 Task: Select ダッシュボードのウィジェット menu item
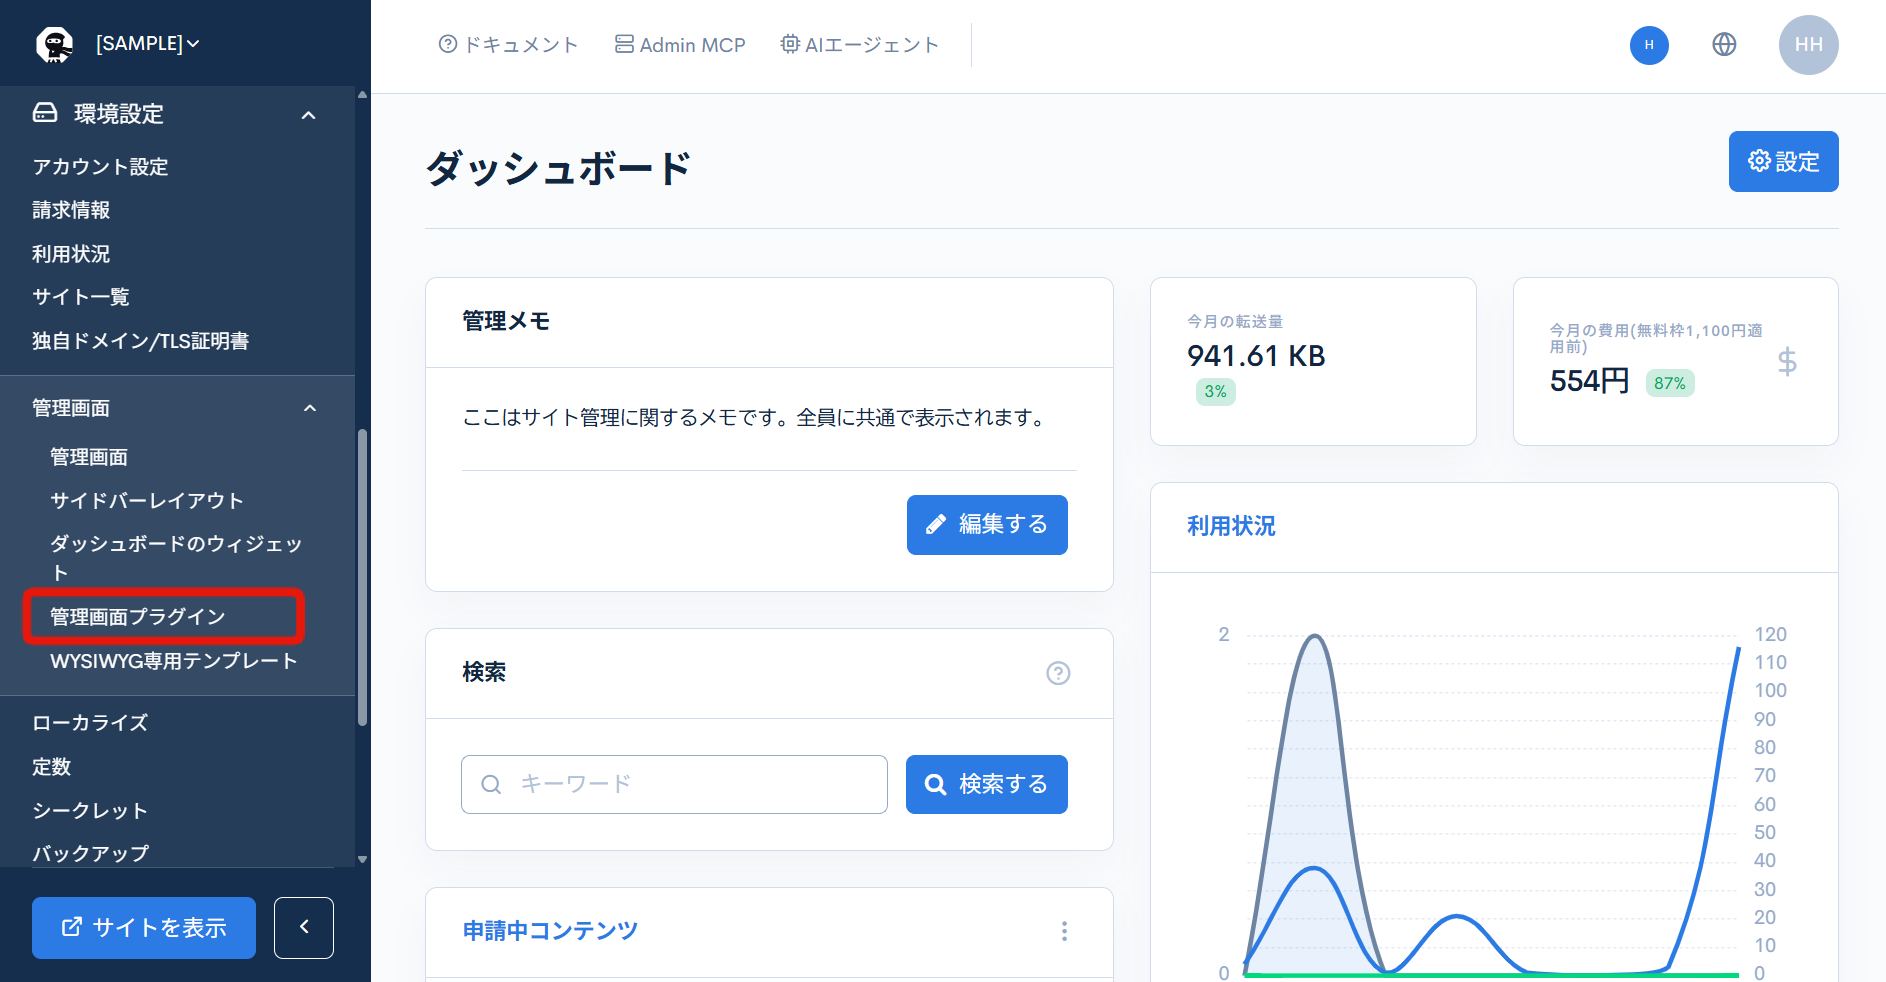click(x=176, y=558)
